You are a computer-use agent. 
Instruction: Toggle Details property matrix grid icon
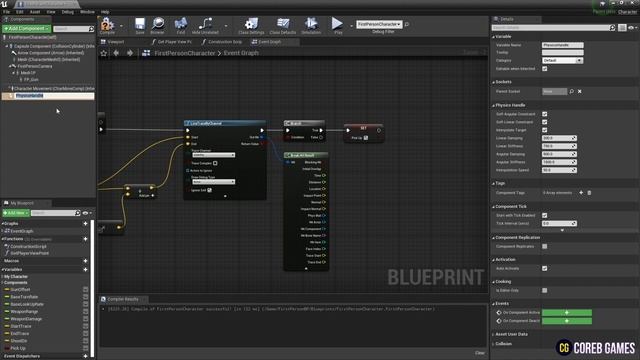coord(622,28)
